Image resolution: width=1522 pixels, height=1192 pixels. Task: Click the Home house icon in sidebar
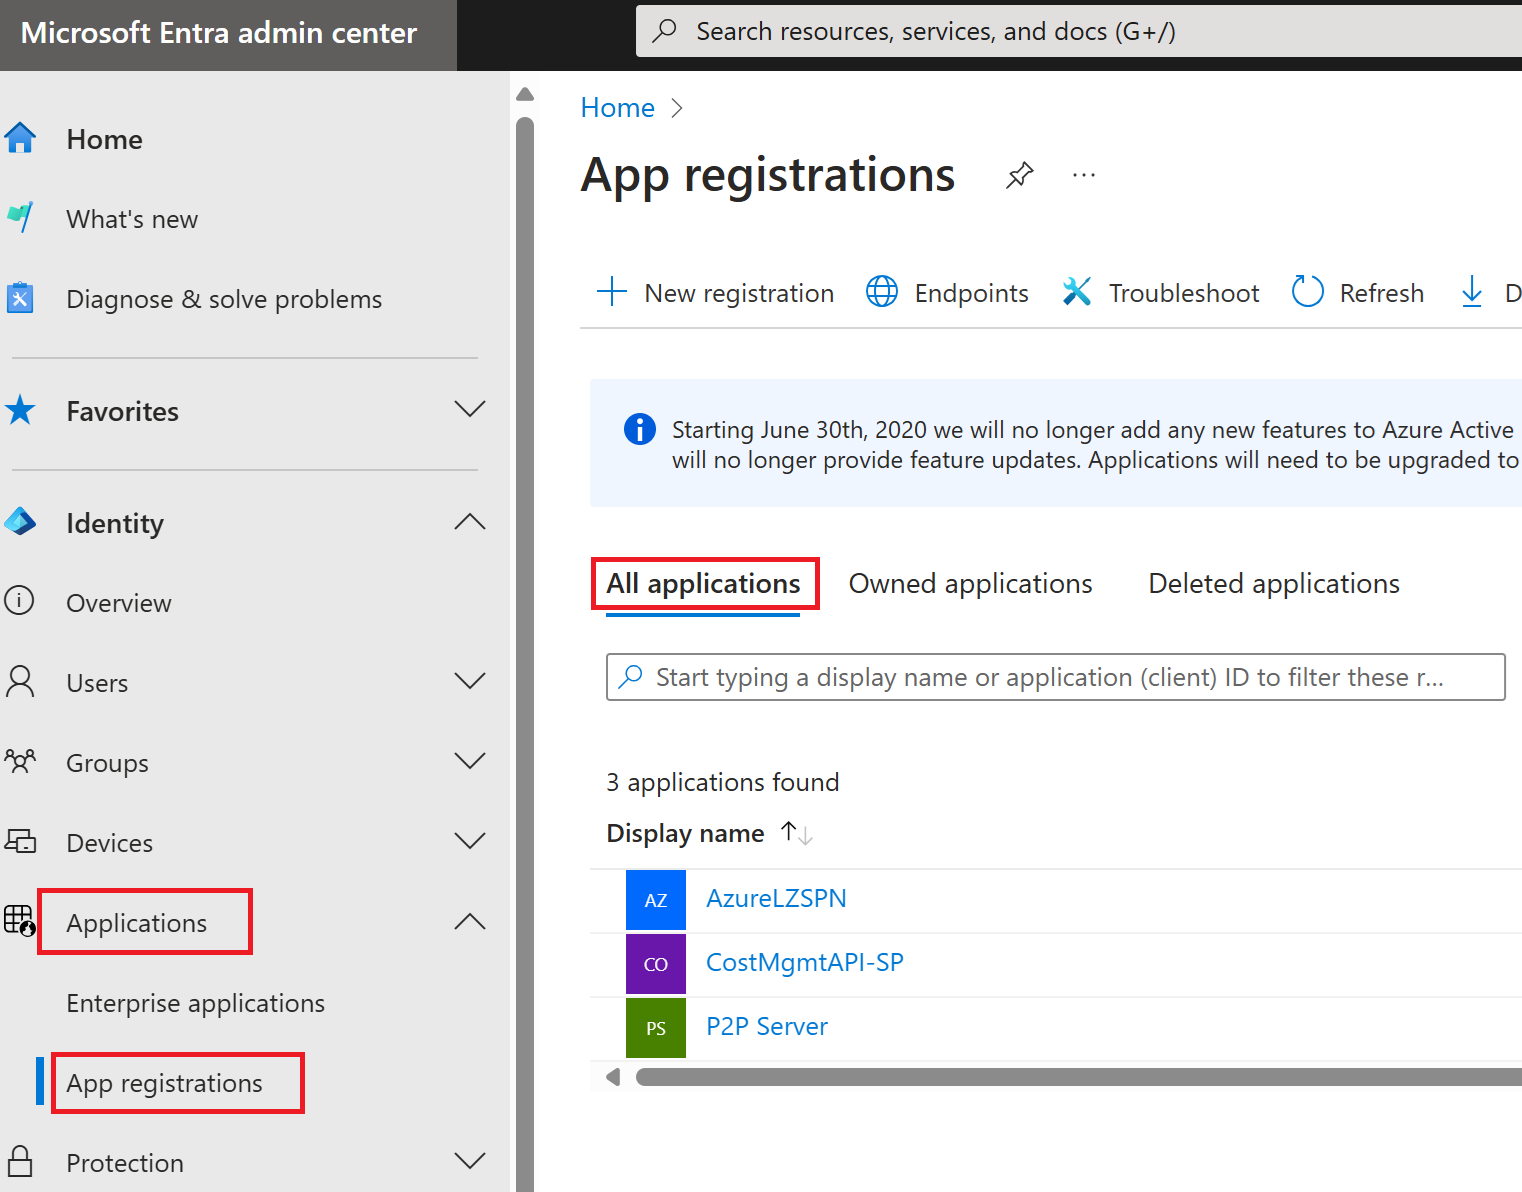pyautogui.click(x=19, y=138)
